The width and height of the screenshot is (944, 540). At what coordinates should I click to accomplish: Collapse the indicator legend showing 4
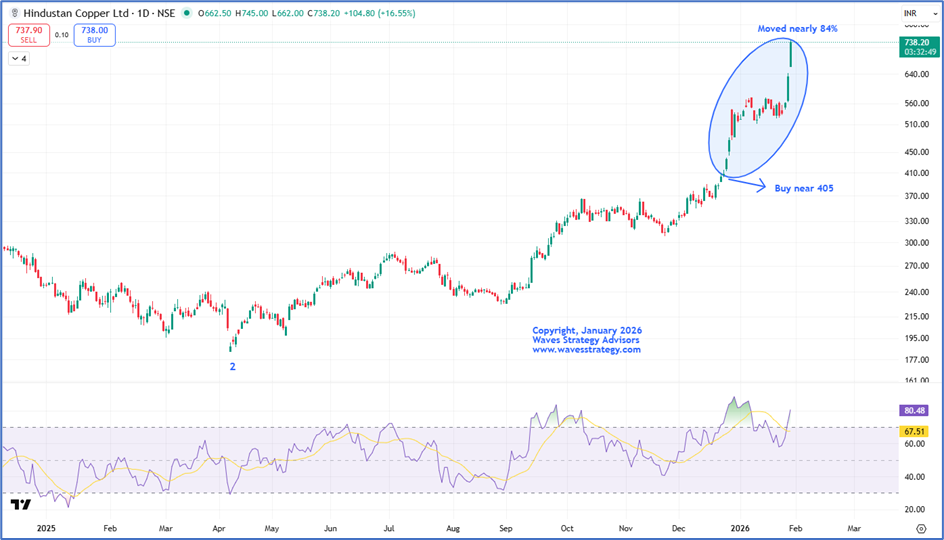click(19, 58)
